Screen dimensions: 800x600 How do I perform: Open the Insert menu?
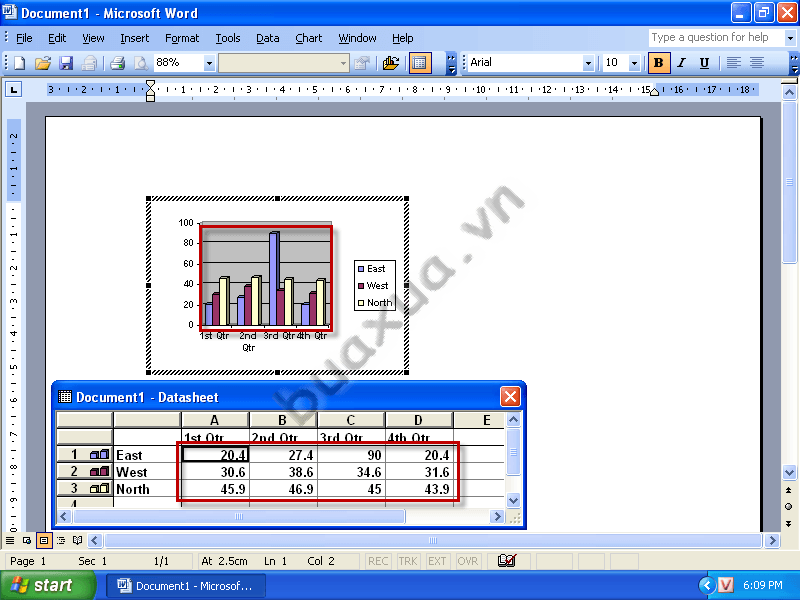(135, 38)
